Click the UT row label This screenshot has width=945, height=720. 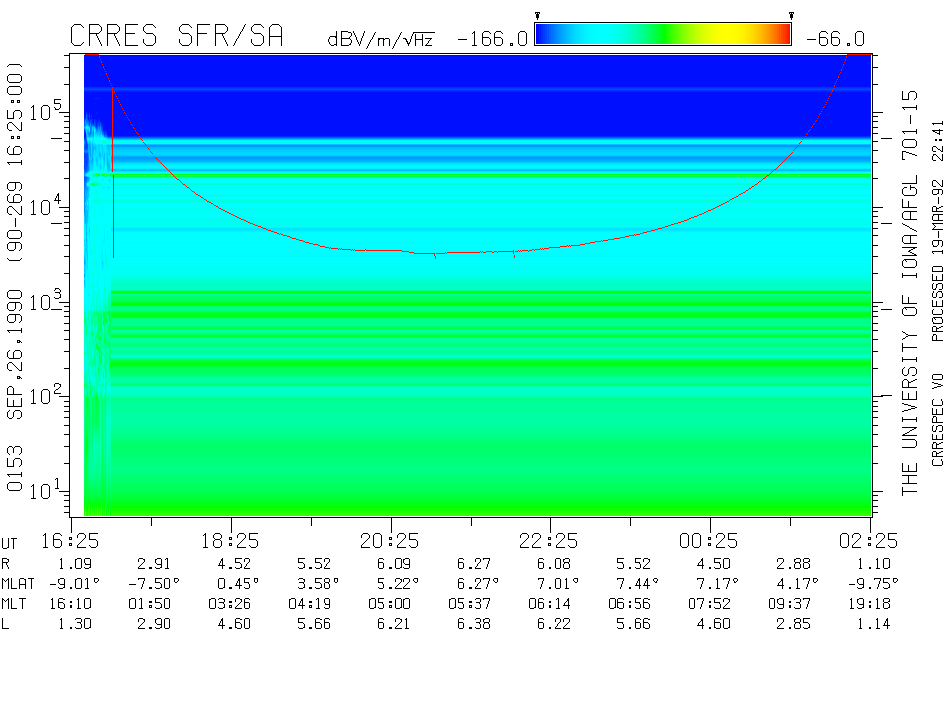point(9,544)
